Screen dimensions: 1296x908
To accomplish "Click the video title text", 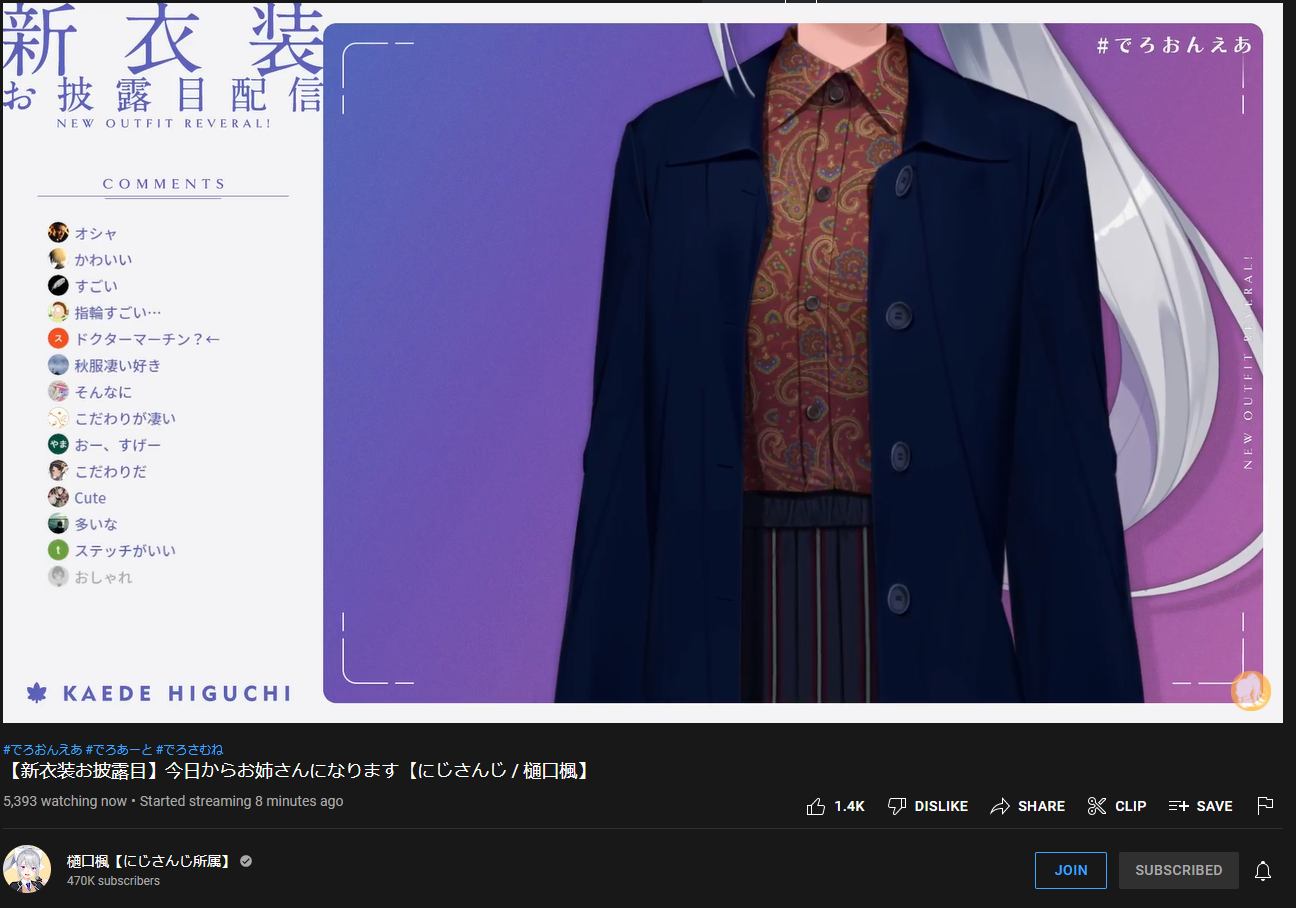I will coord(298,771).
